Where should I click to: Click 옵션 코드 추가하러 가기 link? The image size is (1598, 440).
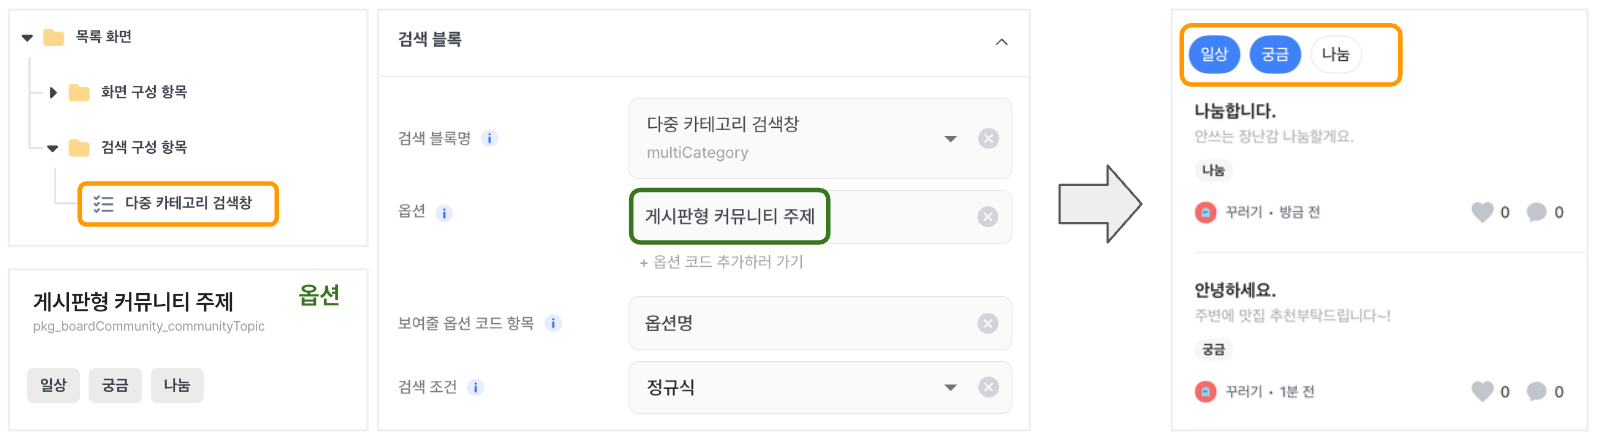coord(721,262)
